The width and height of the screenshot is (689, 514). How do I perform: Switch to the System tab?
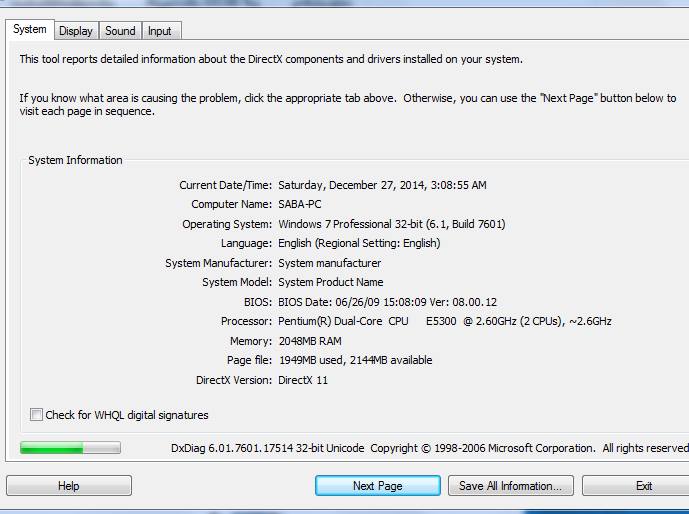[x=30, y=29]
